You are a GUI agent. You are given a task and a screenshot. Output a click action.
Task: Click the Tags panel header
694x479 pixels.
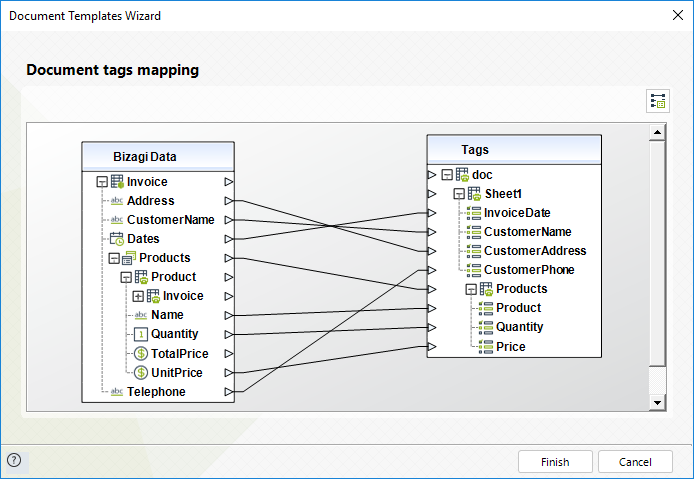pos(514,150)
